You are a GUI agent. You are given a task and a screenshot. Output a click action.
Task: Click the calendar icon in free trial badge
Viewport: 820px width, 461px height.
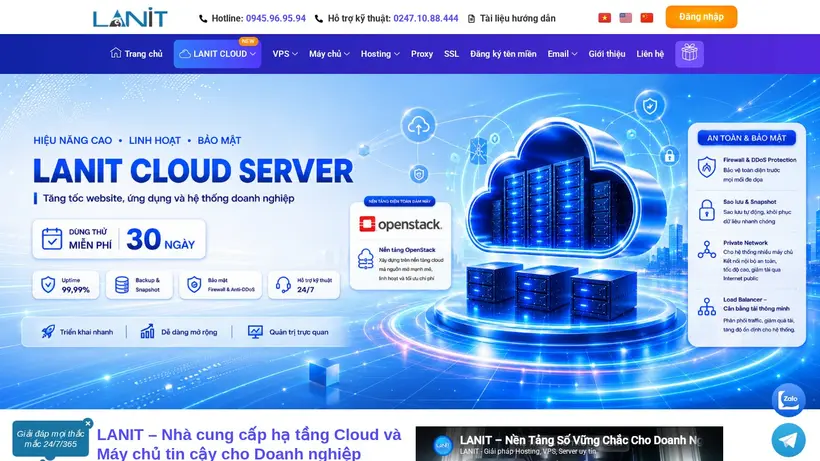(52, 238)
